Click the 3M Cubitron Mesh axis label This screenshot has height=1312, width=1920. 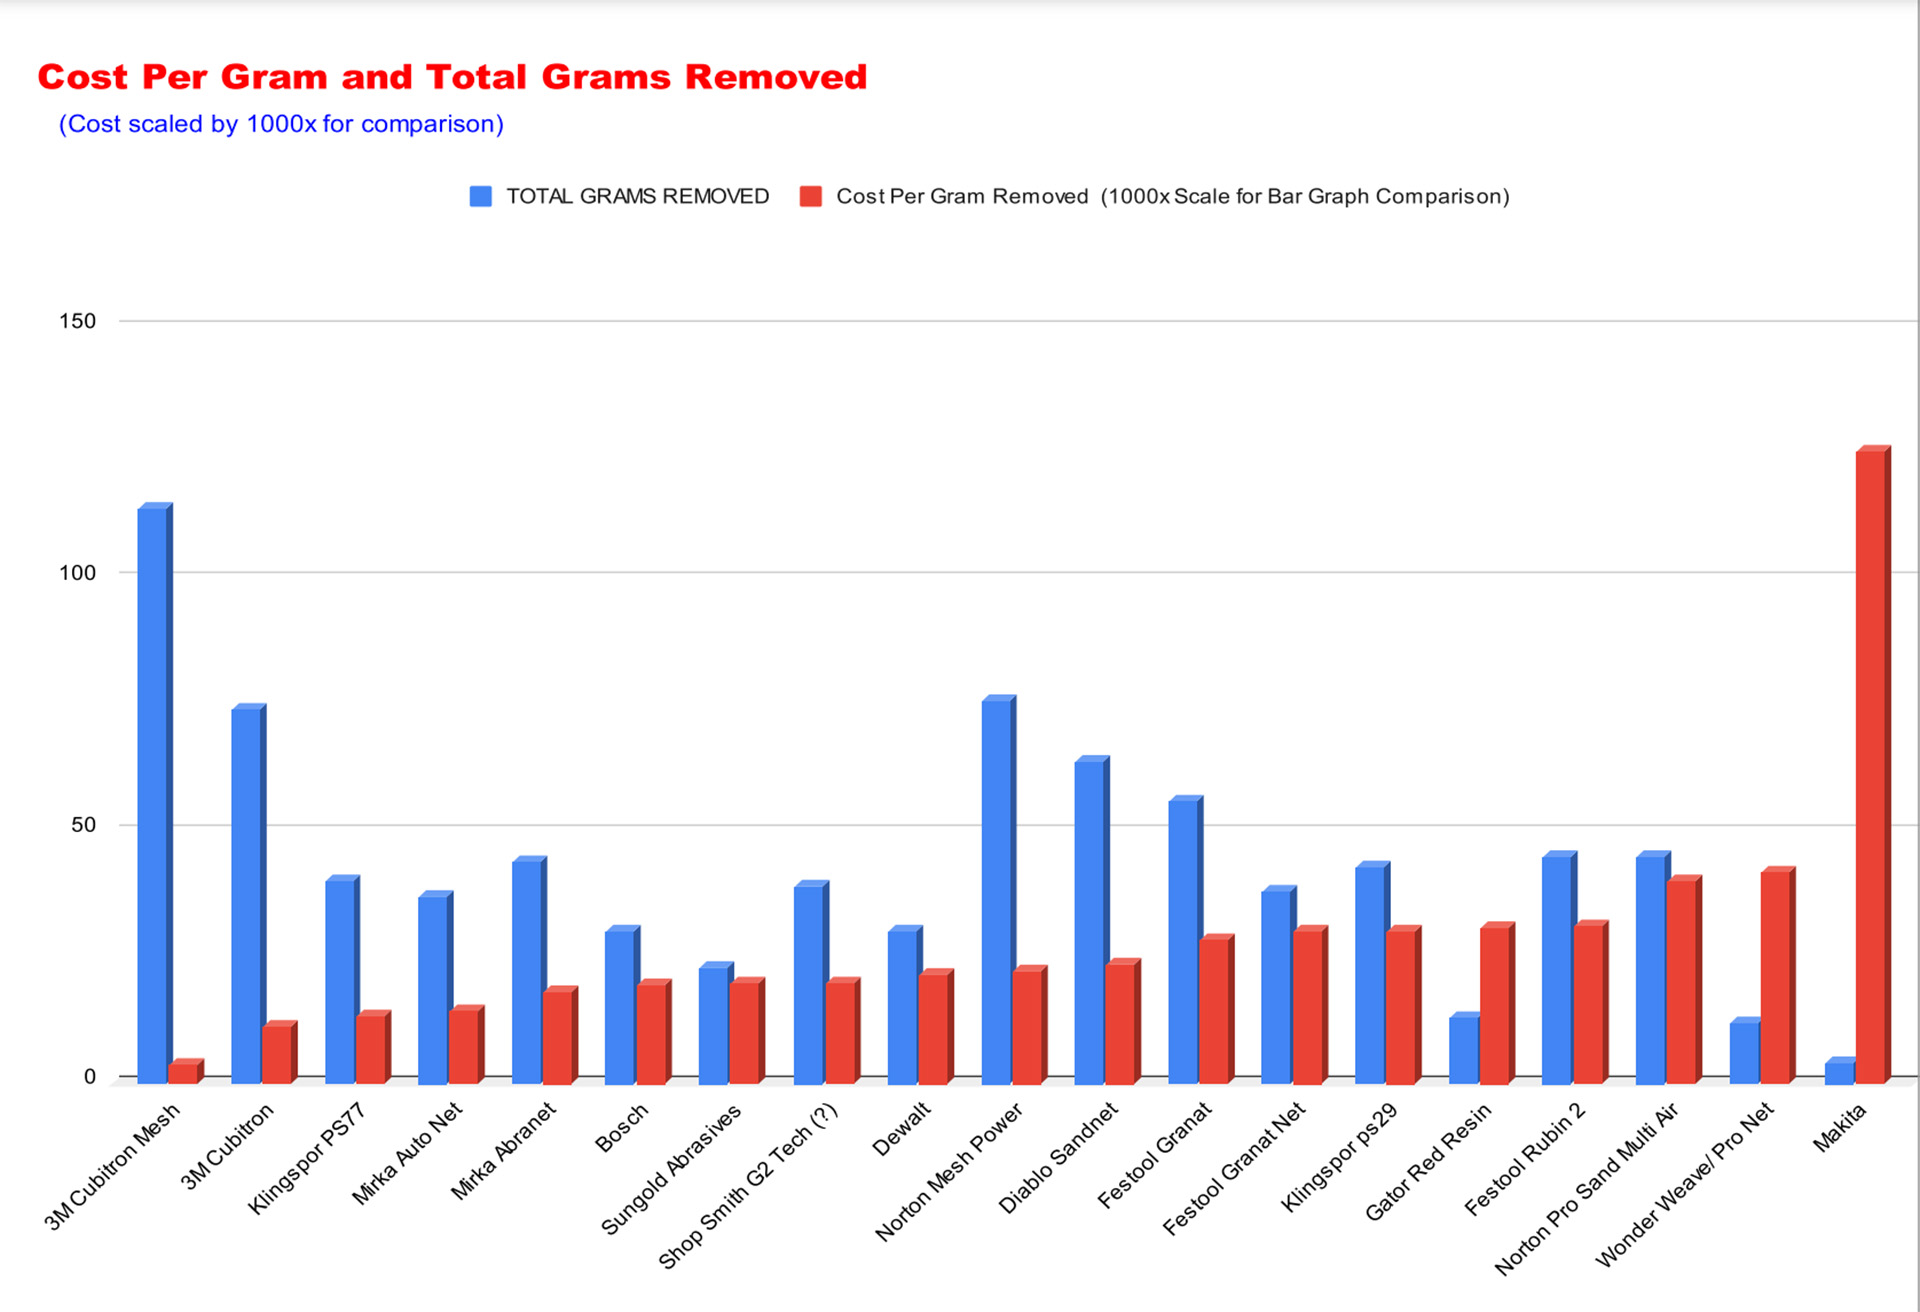click(113, 1166)
